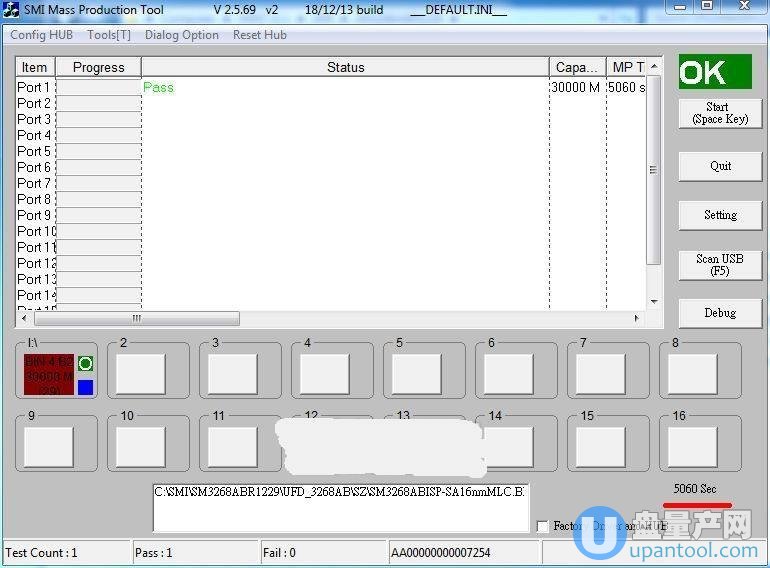
Task: Select the red drive I:\ slot tile
Action: (49, 374)
